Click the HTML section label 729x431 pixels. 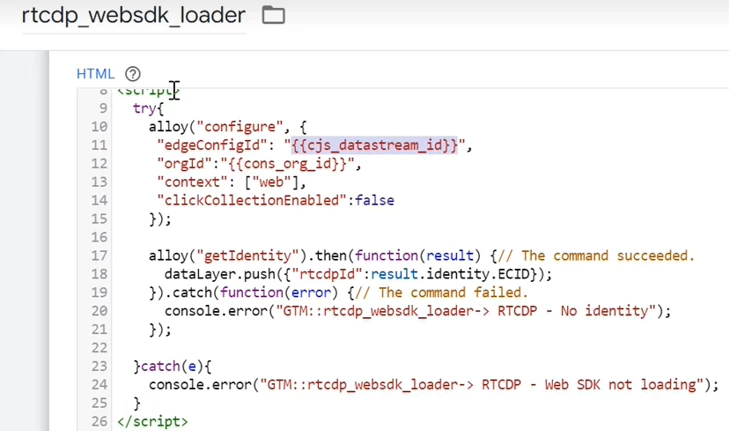(95, 74)
